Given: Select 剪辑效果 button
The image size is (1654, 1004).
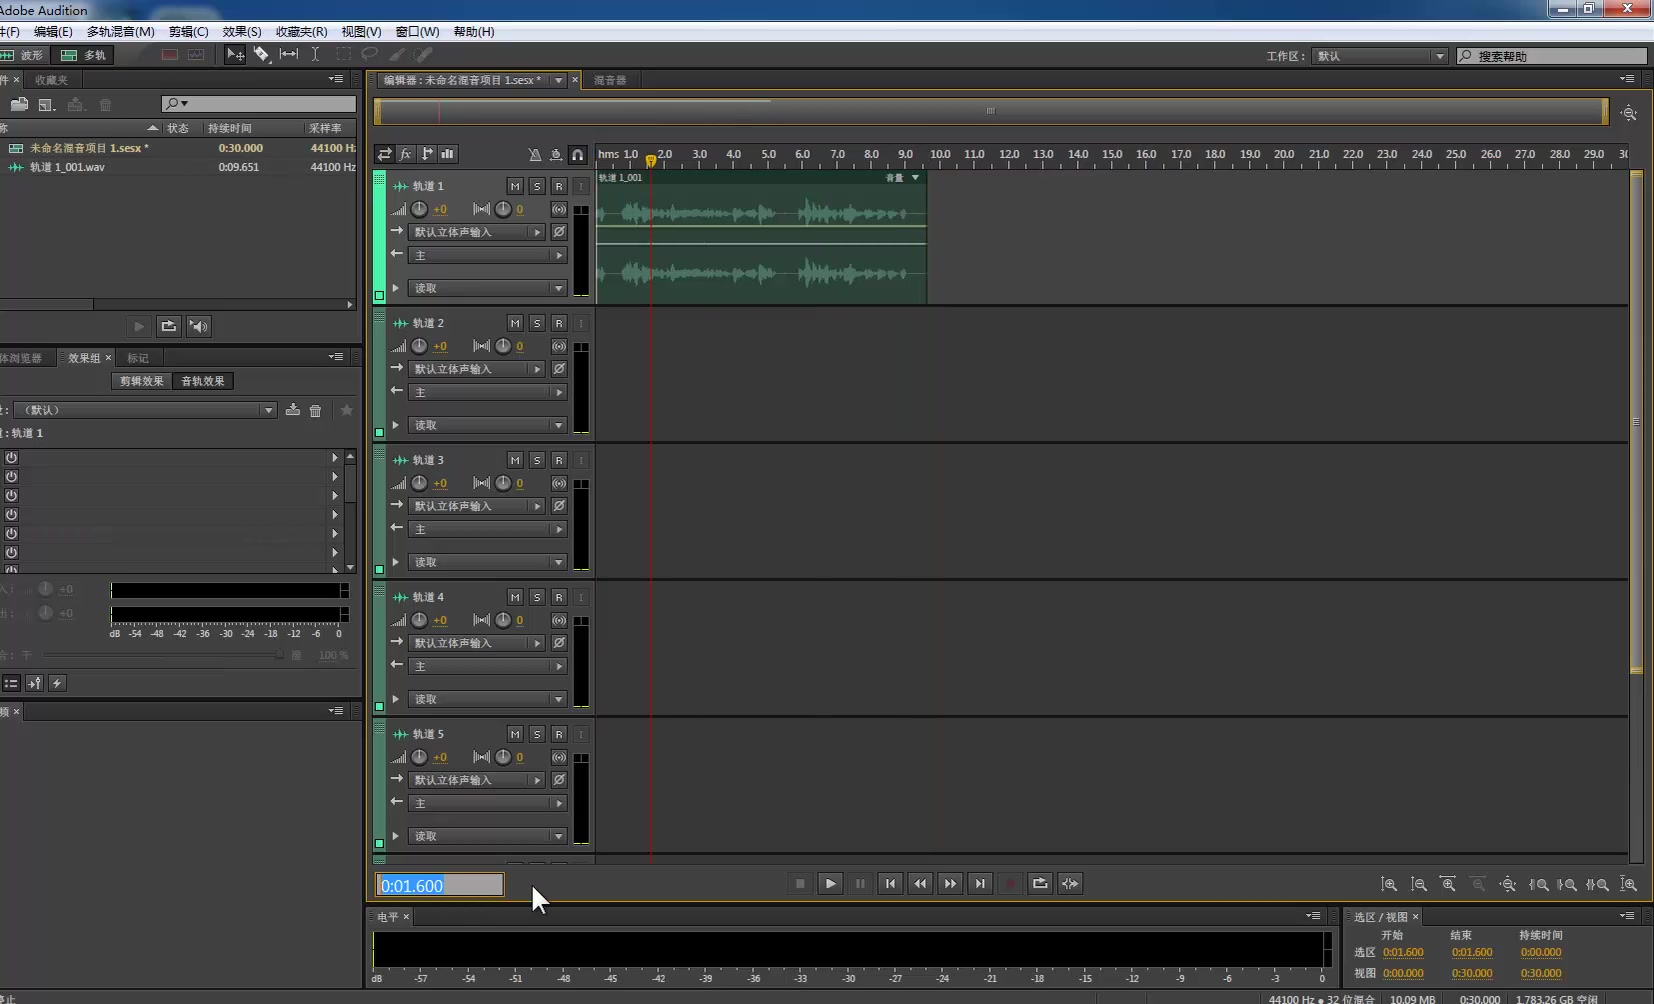Looking at the screenshot, I should [141, 381].
